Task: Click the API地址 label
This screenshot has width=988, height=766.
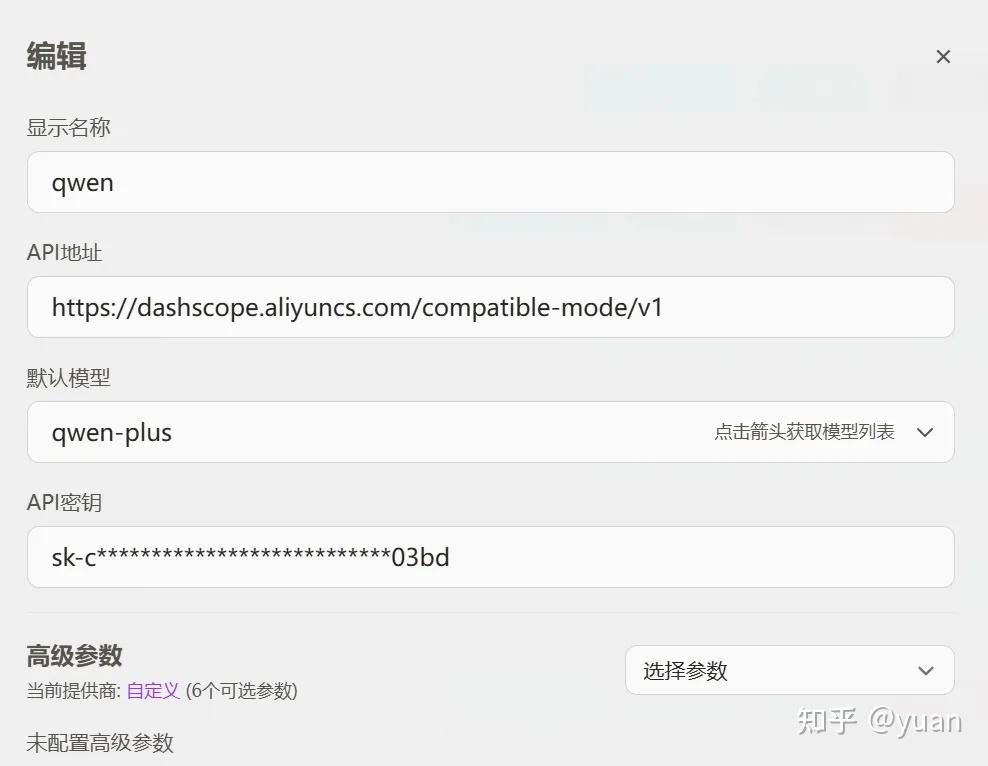Action: tap(64, 253)
